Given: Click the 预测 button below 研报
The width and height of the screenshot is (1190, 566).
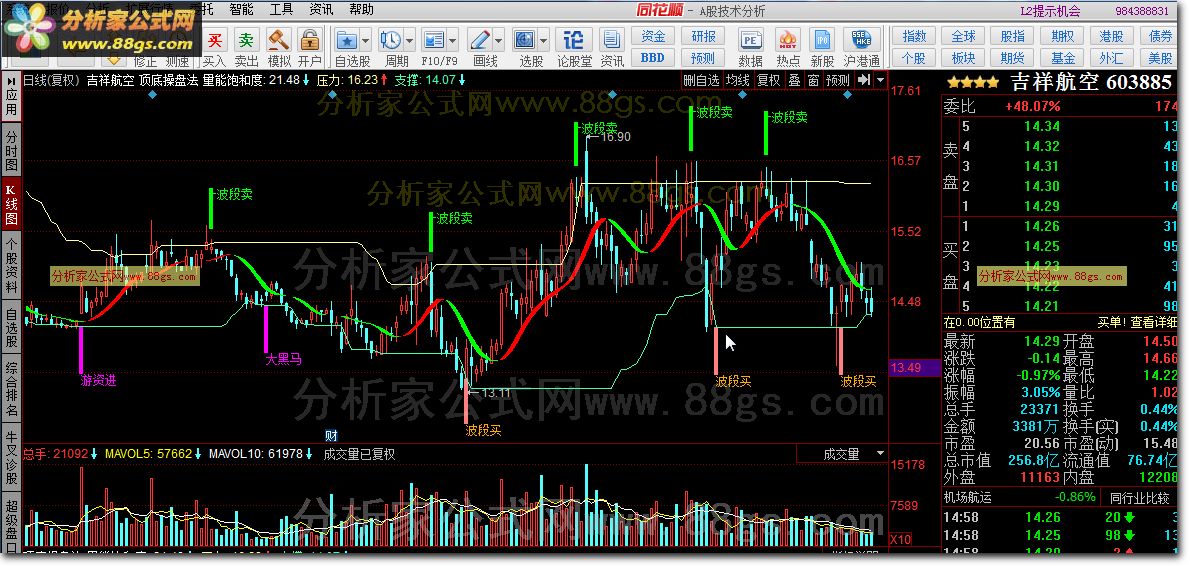Looking at the screenshot, I should (703, 58).
